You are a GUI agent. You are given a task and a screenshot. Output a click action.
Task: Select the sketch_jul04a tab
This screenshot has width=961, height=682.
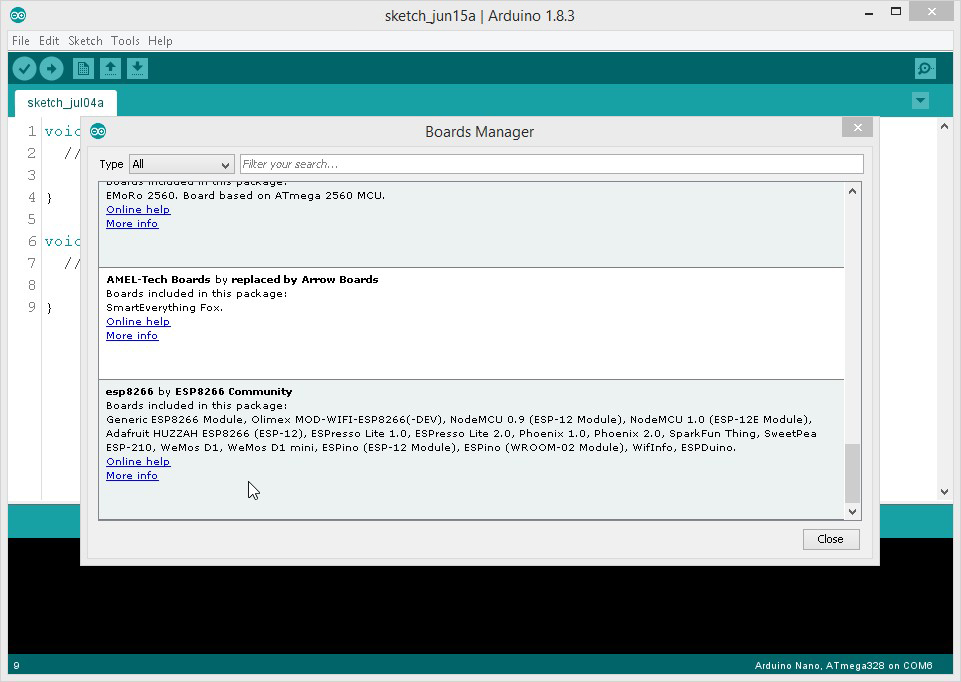(x=65, y=102)
